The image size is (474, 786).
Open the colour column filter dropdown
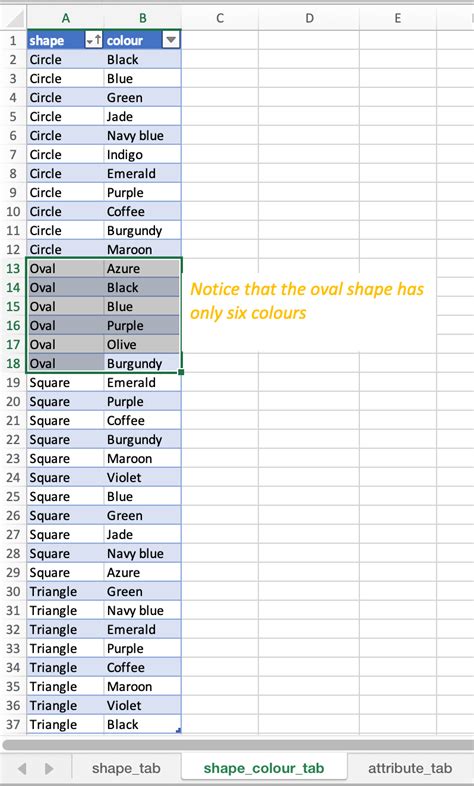click(171, 40)
